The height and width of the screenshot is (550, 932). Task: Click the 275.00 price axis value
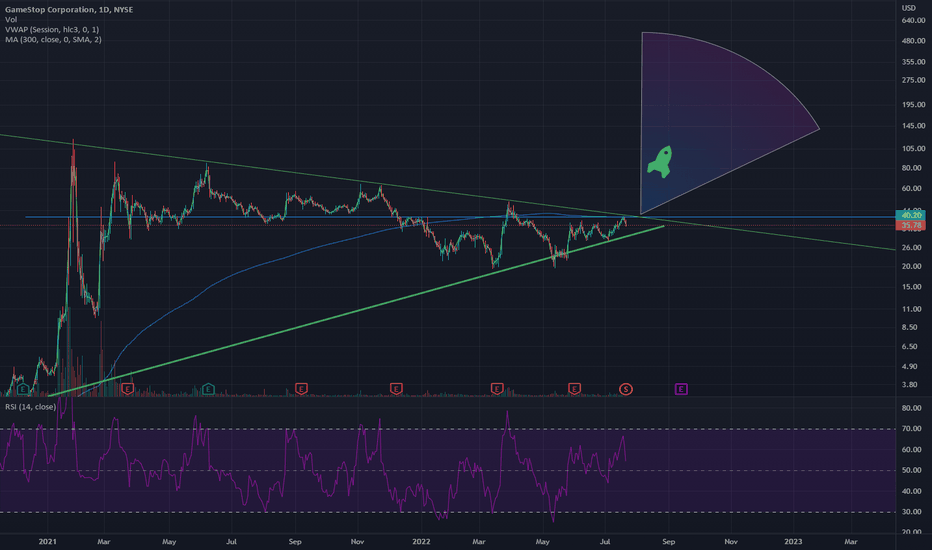click(914, 80)
